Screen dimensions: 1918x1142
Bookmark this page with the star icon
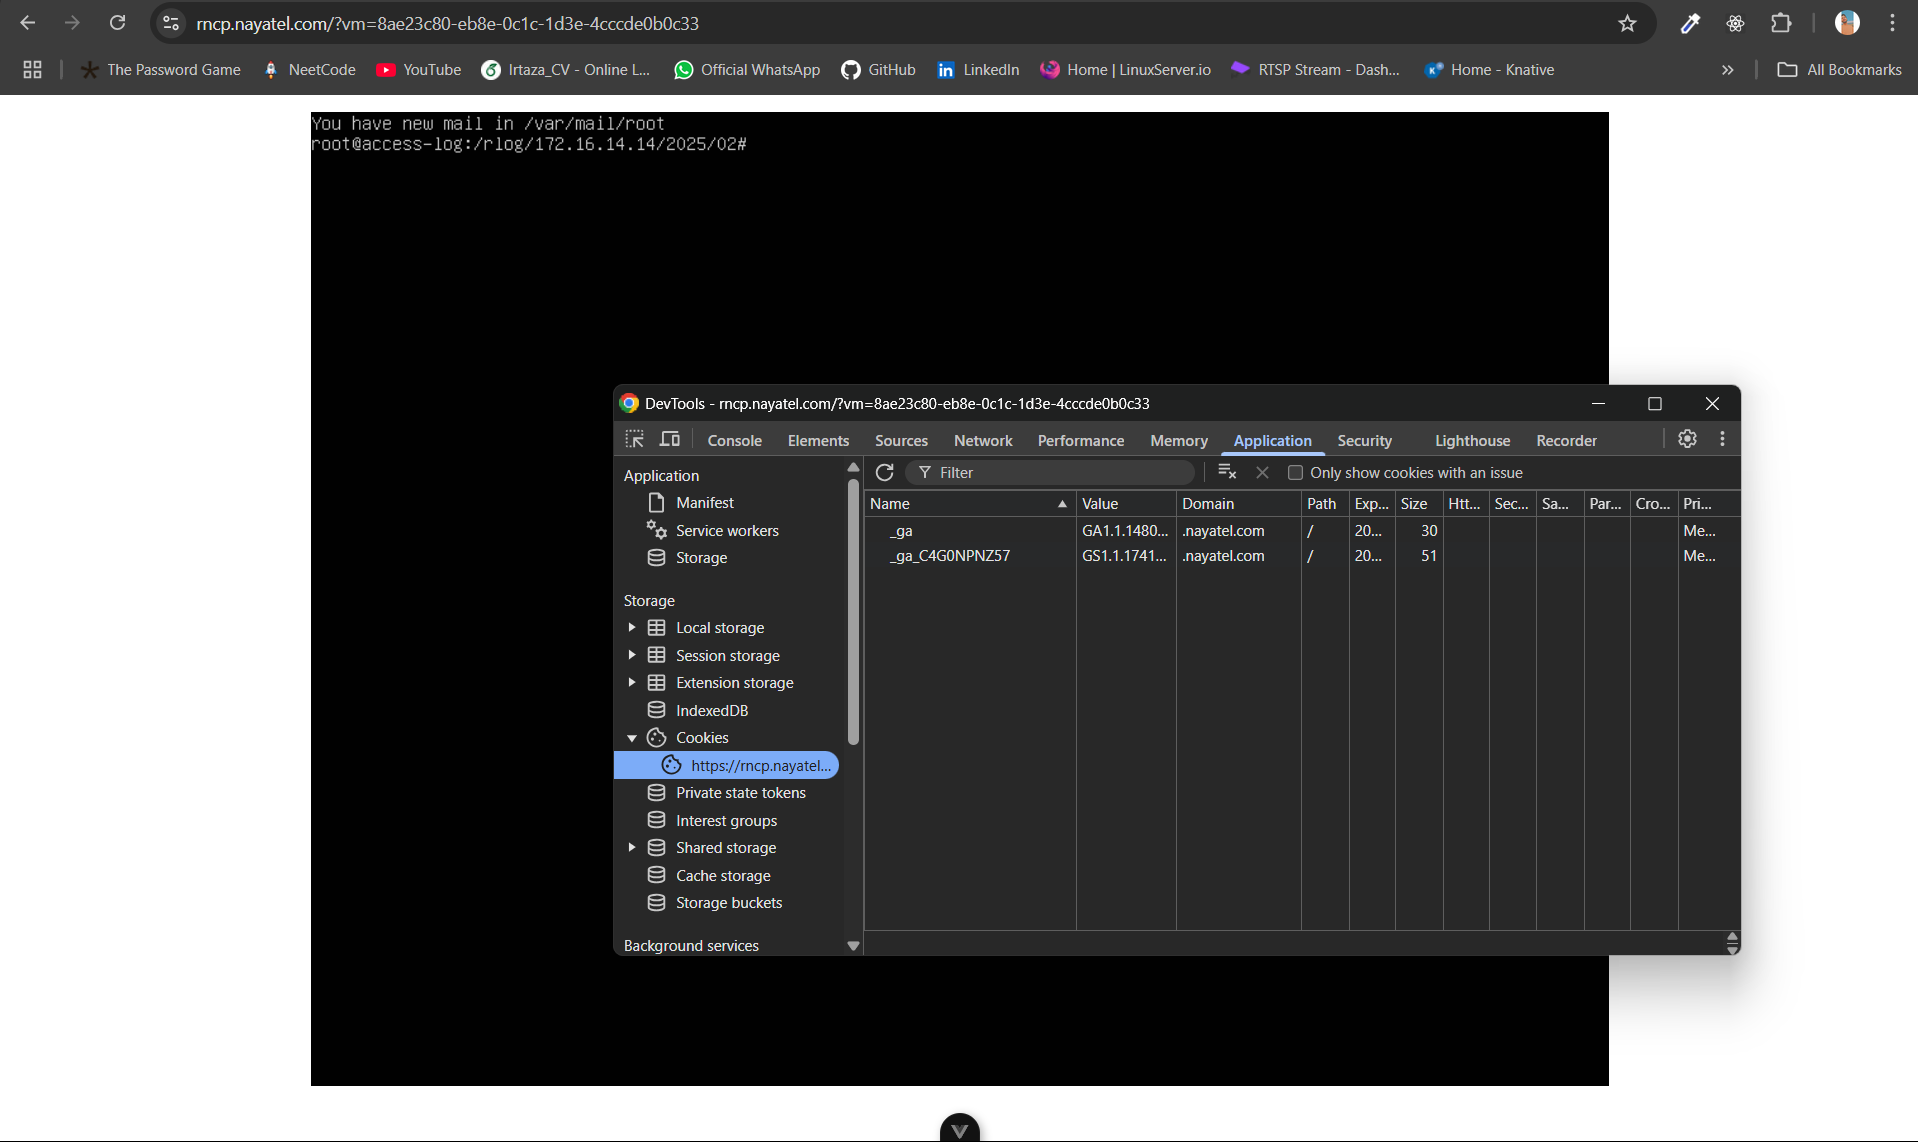tap(1627, 23)
